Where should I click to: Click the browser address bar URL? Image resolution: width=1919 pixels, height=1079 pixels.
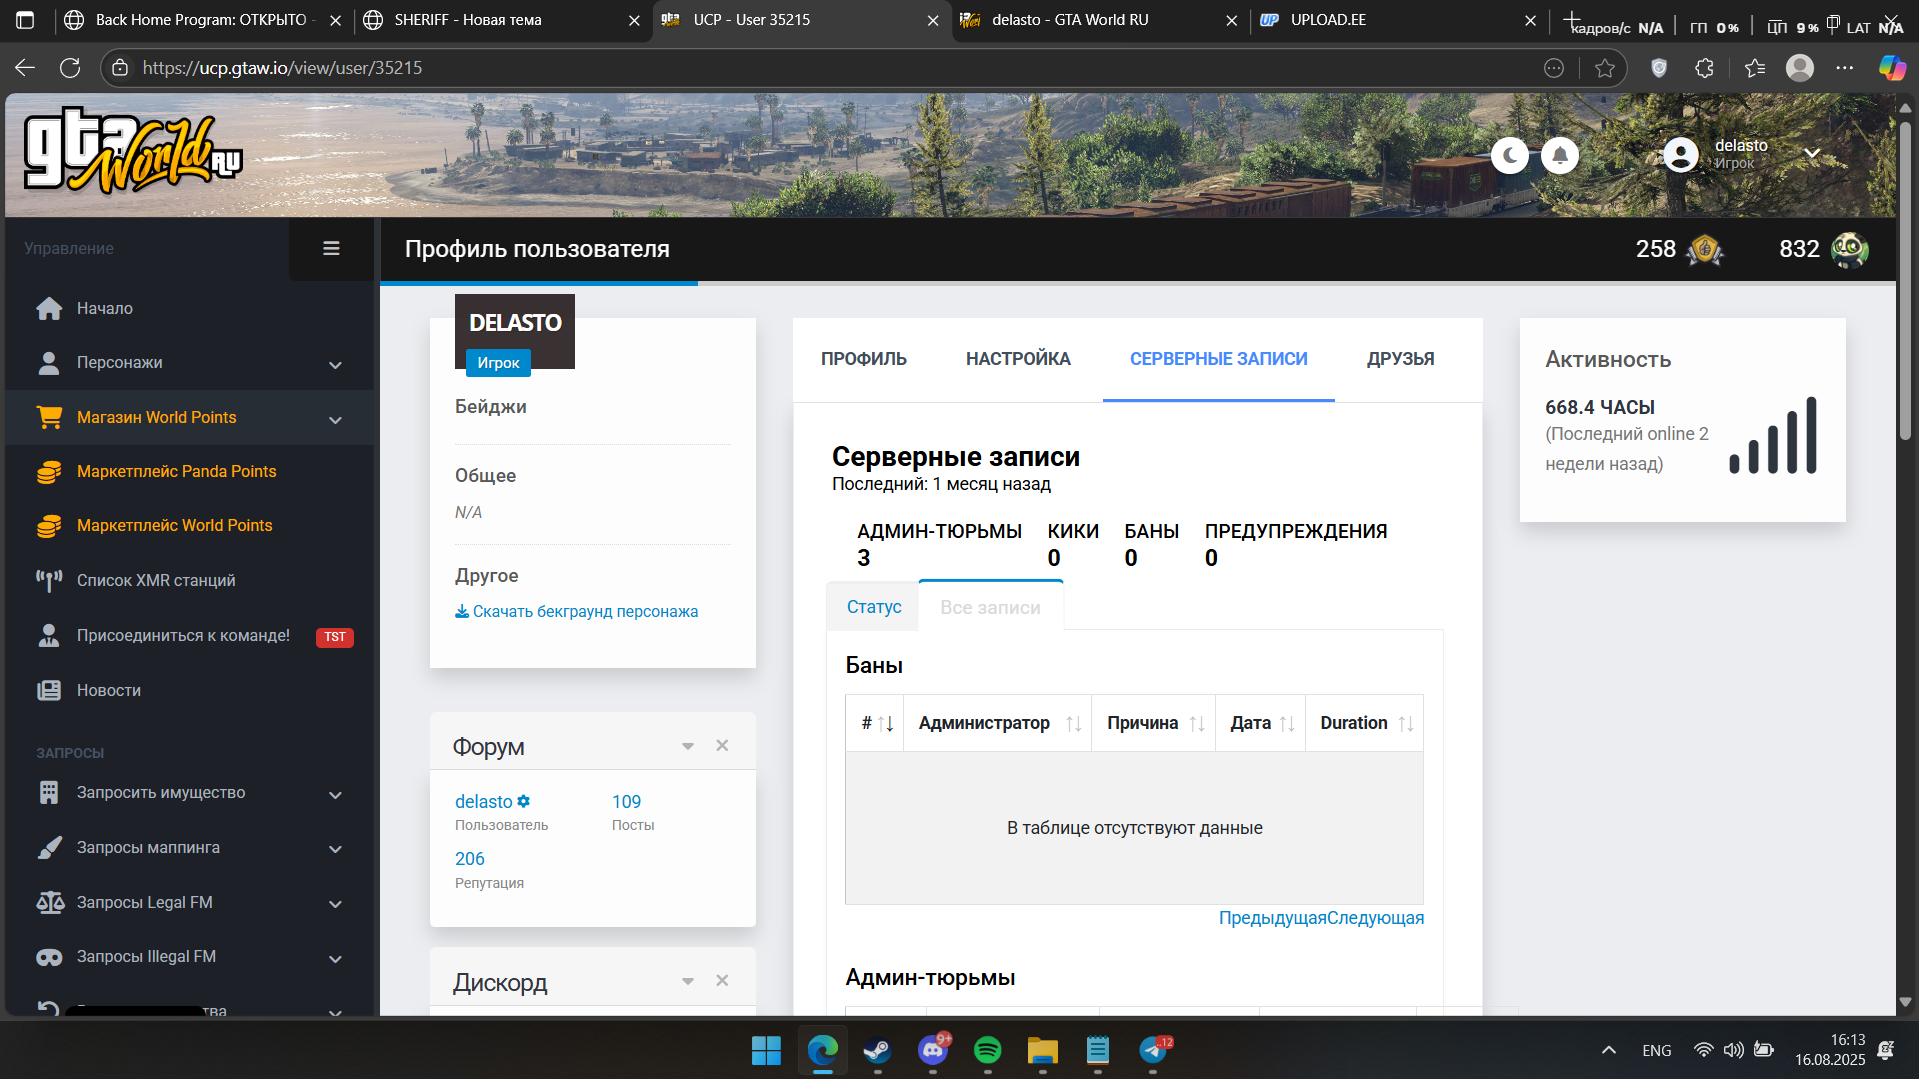(x=283, y=68)
